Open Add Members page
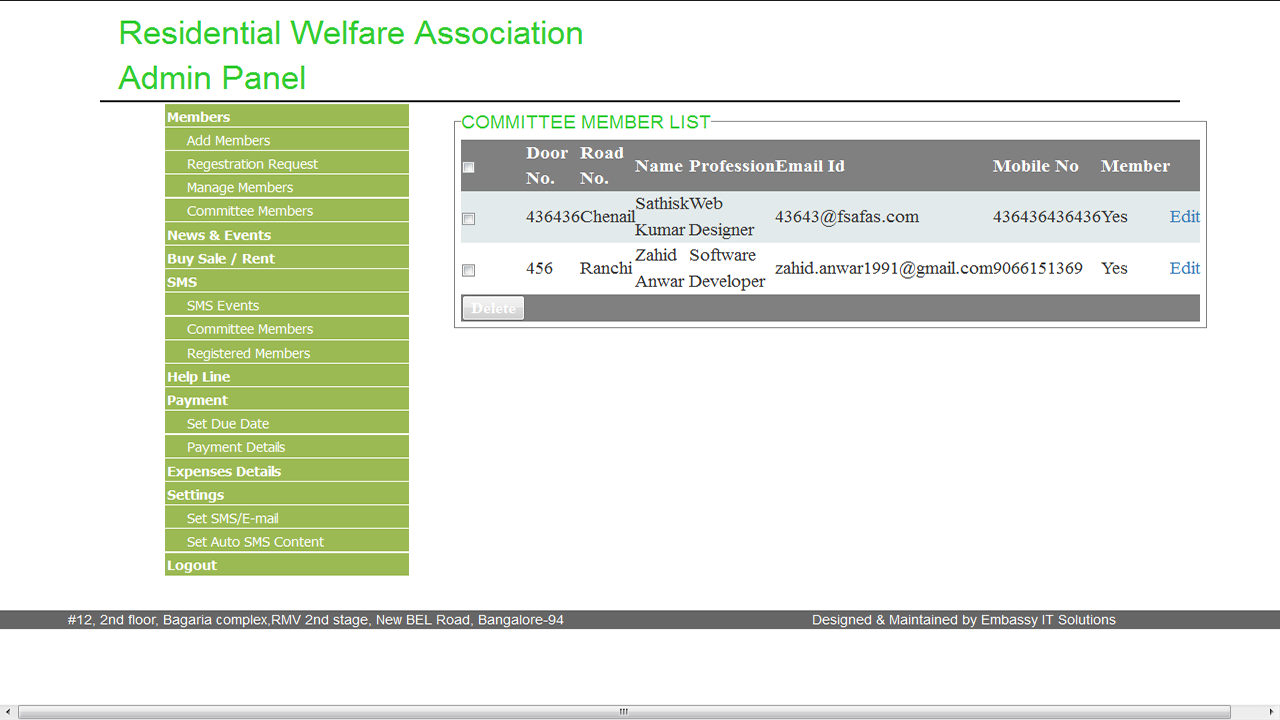 point(287,140)
